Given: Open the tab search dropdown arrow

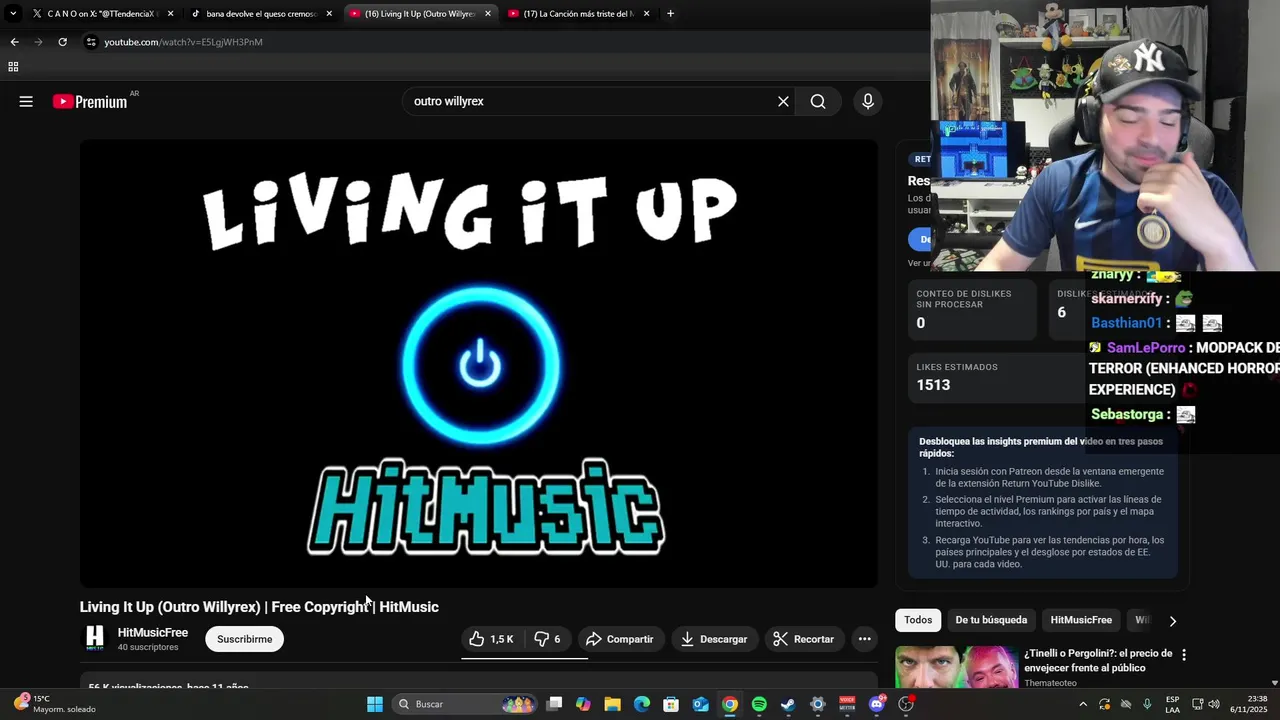Looking at the screenshot, I should [x=13, y=14].
